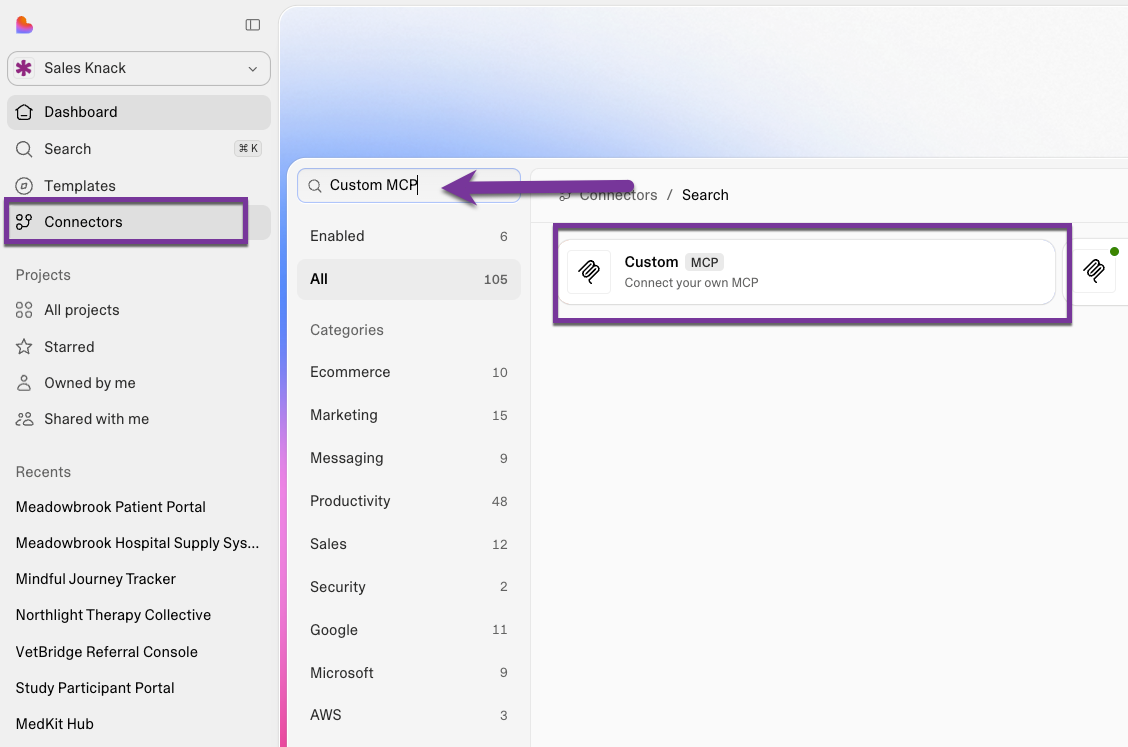
Task: Open Mindful Journey Tracker project
Action: [x=96, y=579]
